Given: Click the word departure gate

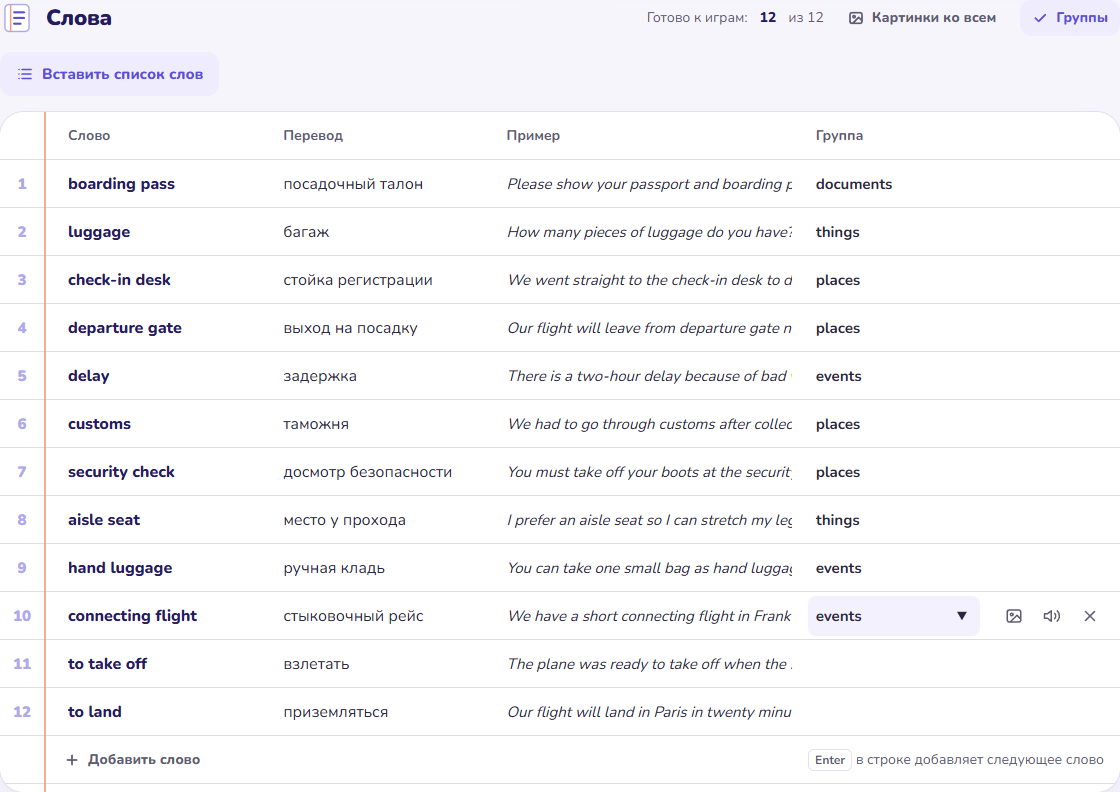Looking at the screenshot, I should click(x=125, y=328).
